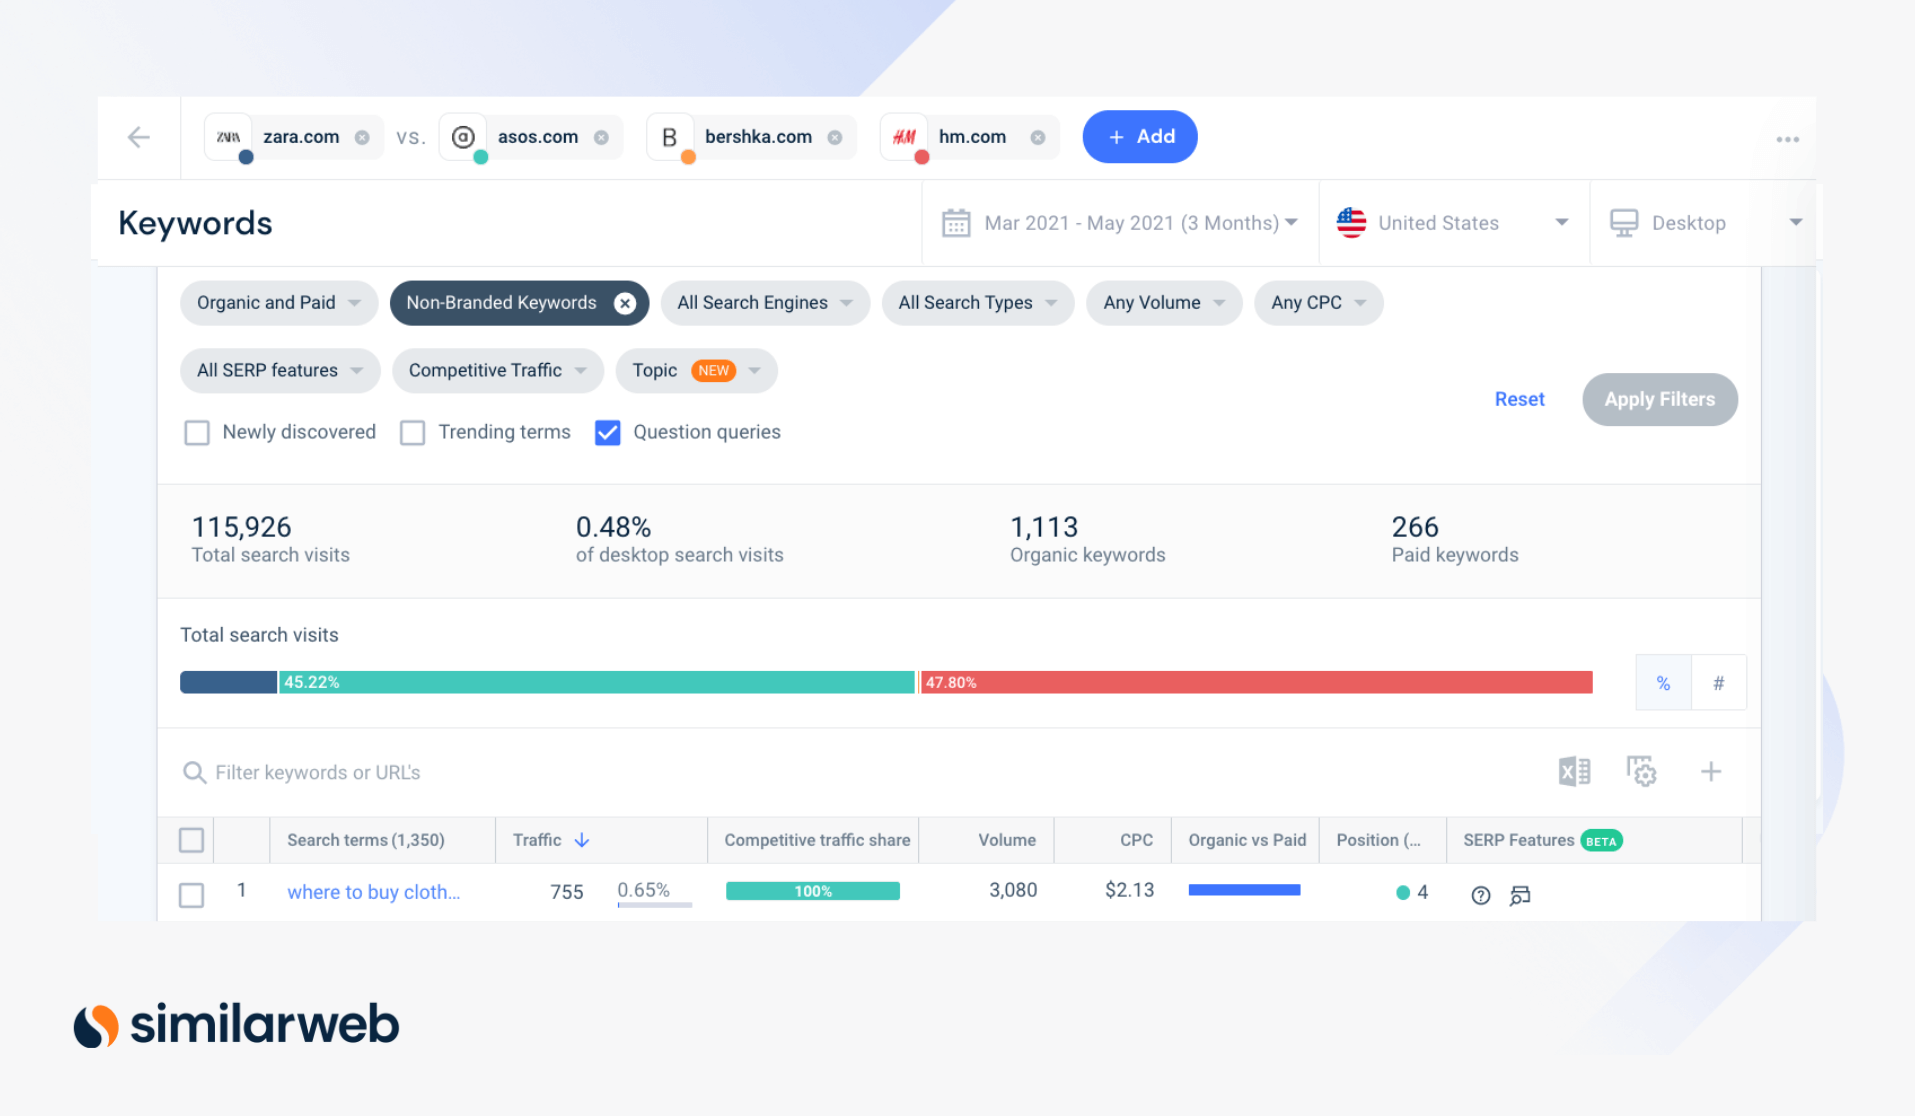Remove hm.com from the comparison
Viewport: 1915px width, 1116px height.
pos(1038,138)
